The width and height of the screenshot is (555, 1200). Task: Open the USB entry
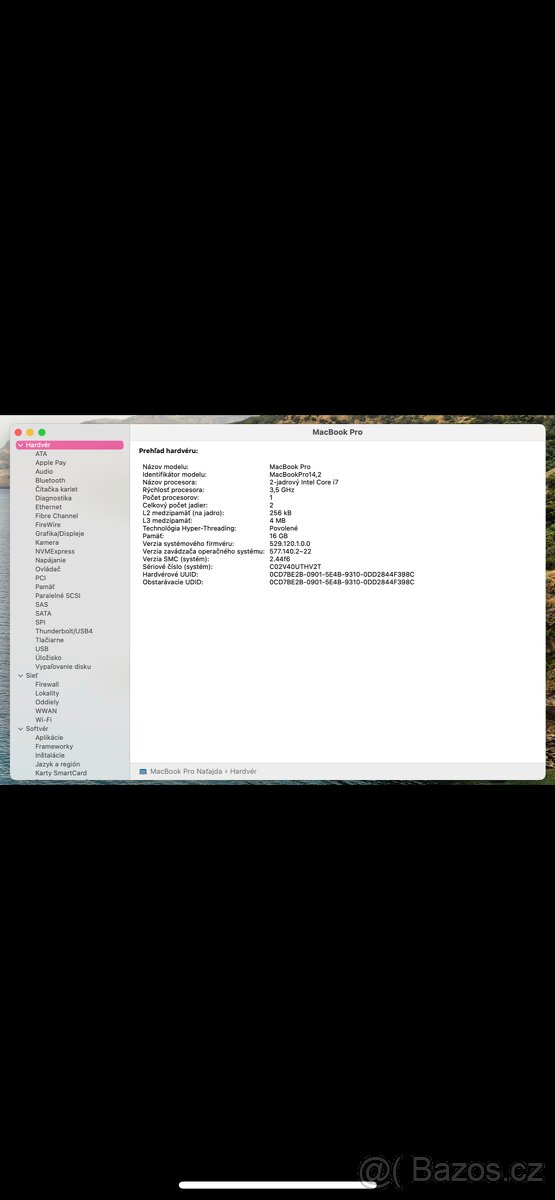(x=42, y=649)
